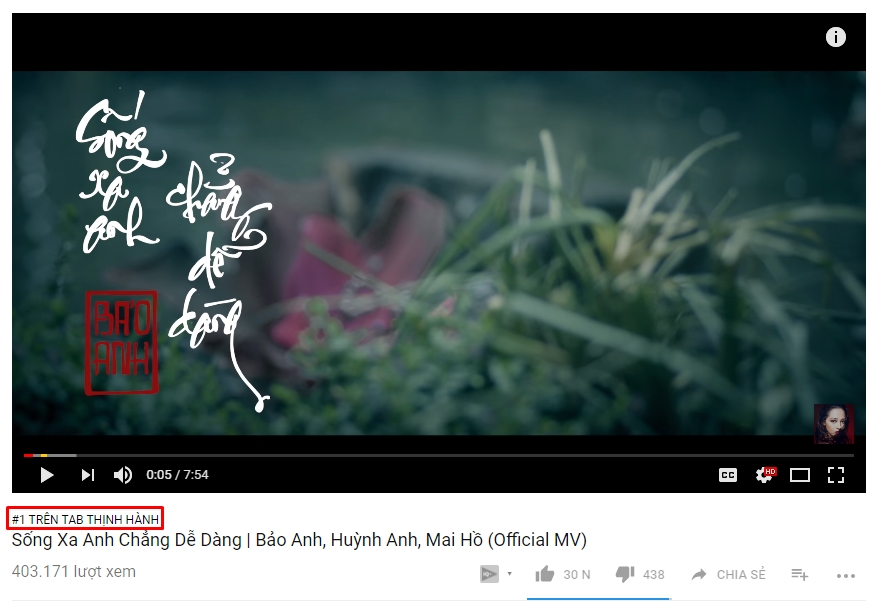Image resolution: width=877 pixels, height=613 pixels.
Task: Toggle closed captions on
Action: coord(728,475)
